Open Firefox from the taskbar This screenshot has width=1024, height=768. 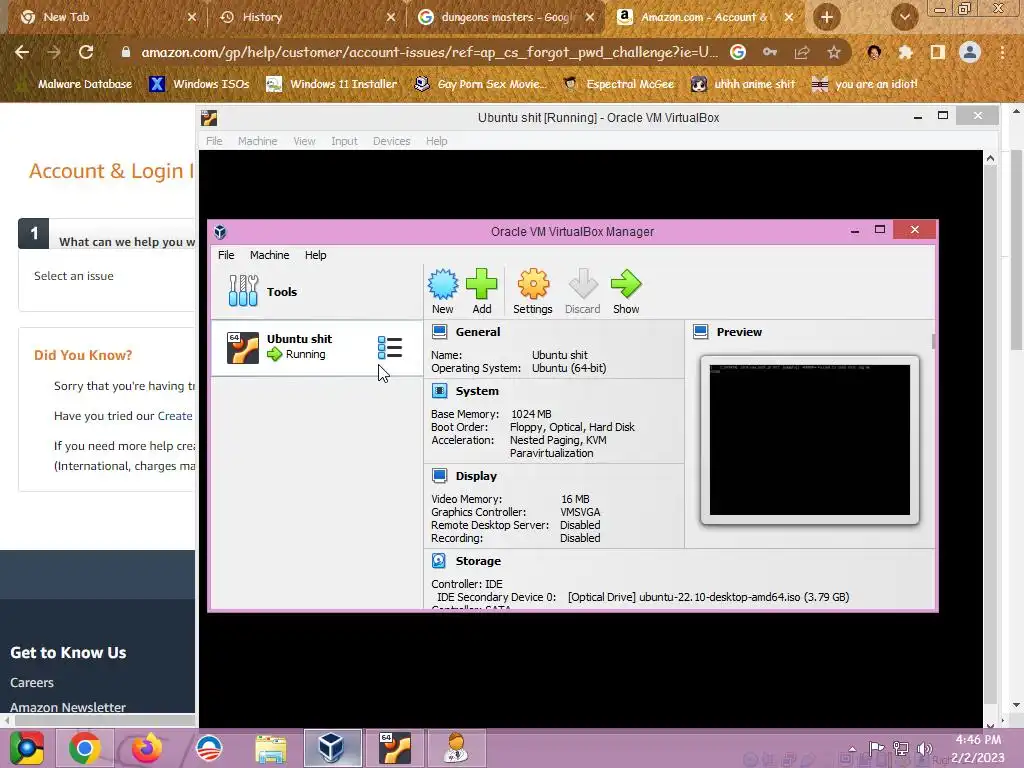pos(146,748)
